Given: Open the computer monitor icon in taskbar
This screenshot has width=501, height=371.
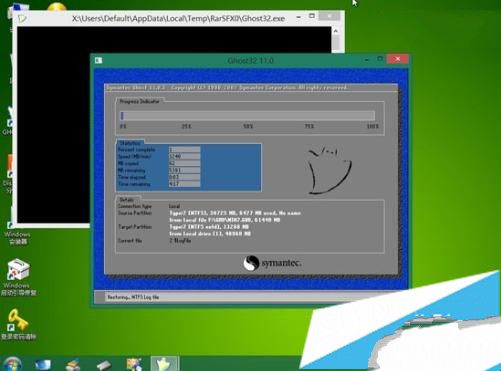Looking at the screenshot, I should pos(43,365).
